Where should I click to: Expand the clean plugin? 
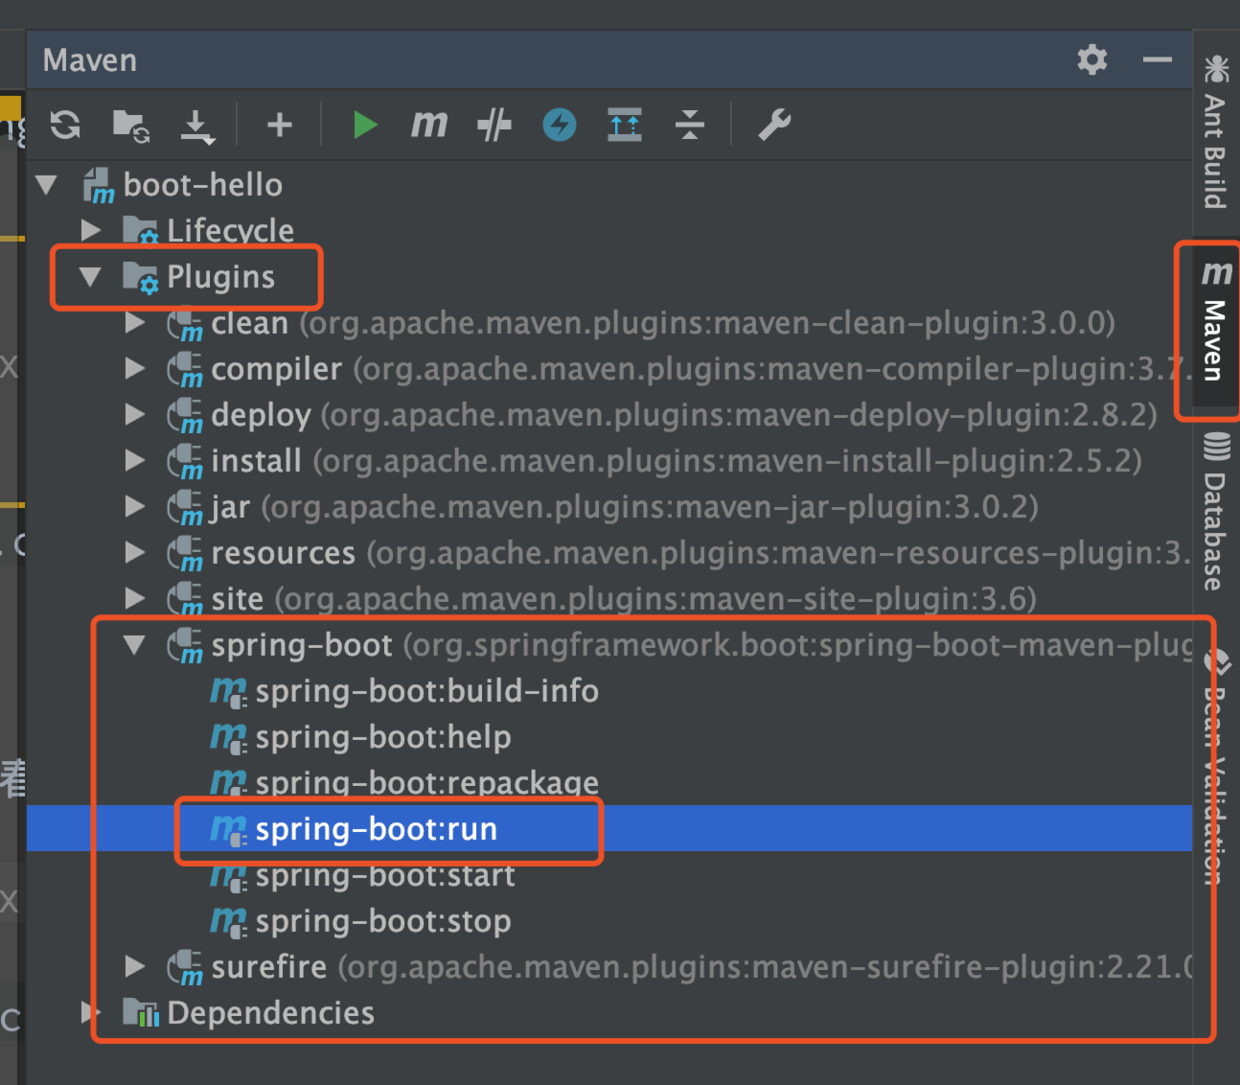[135, 323]
